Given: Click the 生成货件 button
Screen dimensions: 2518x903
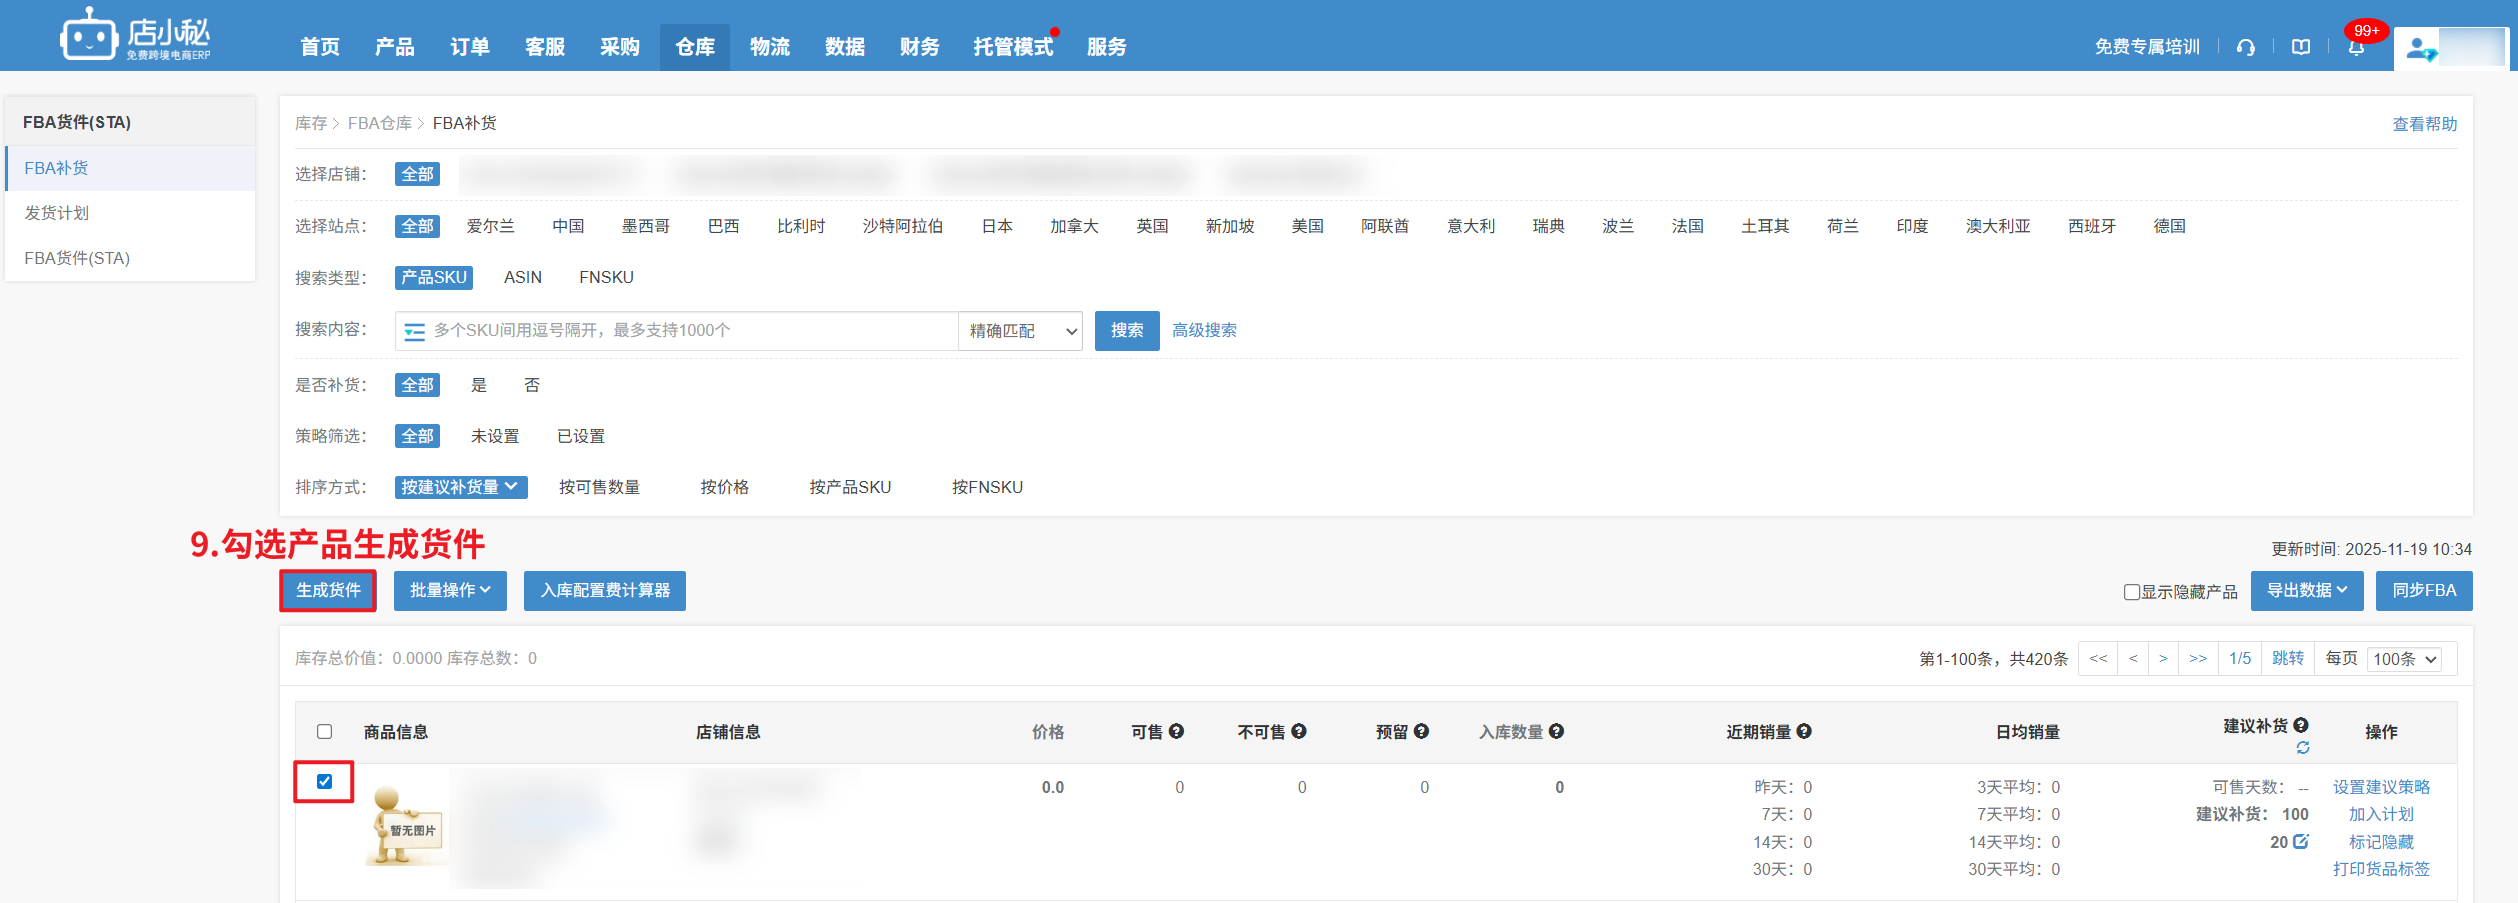Looking at the screenshot, I should pyautogui.click(x=328, y=590).
